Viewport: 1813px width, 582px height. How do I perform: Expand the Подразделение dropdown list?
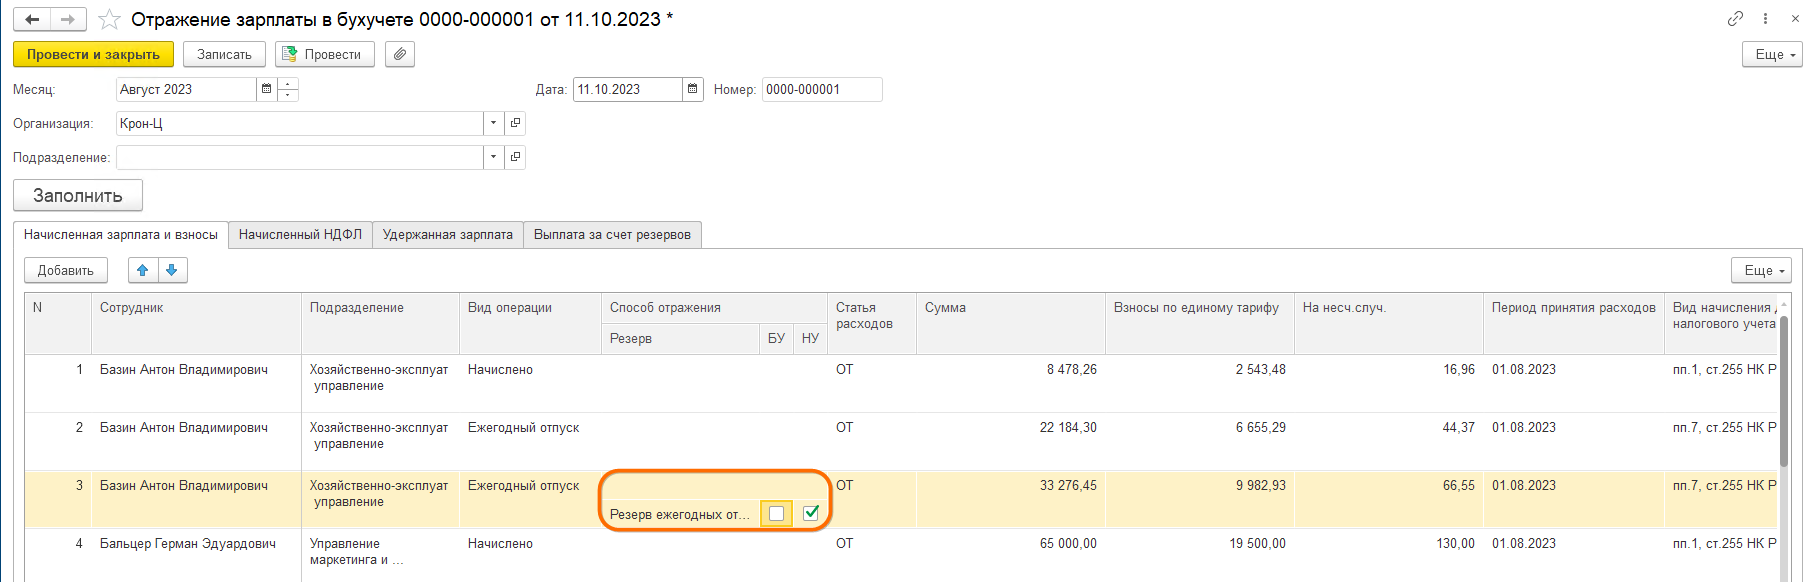click(x=493, y=157)
